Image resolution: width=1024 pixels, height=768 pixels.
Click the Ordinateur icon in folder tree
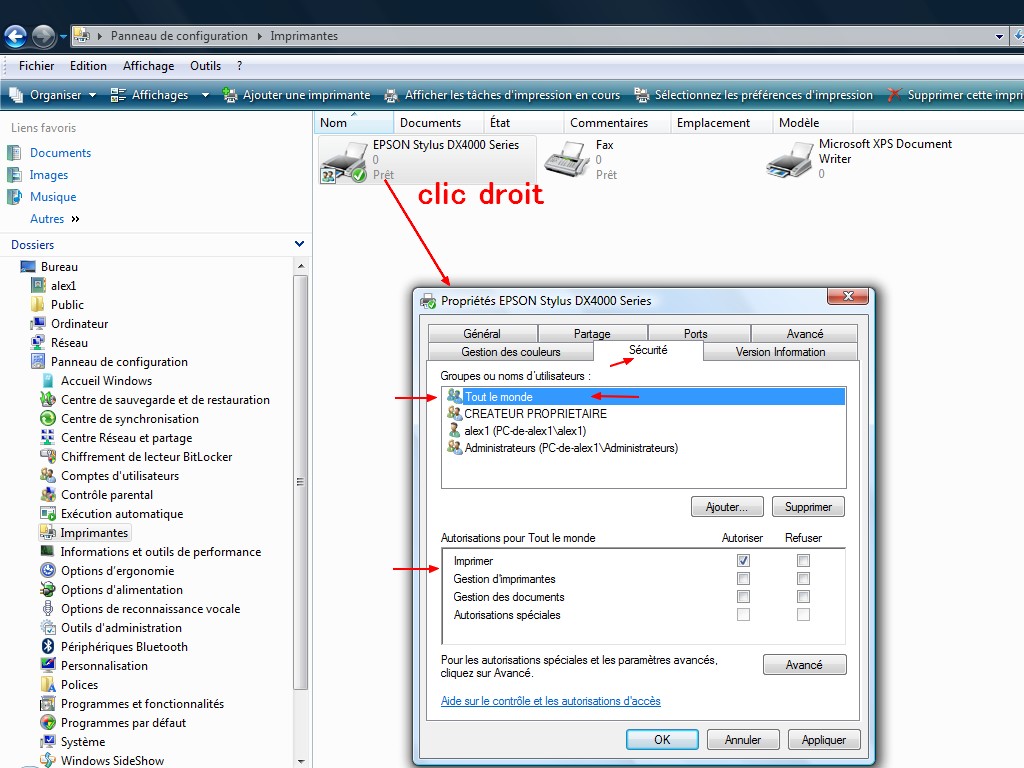click(x=38, y=323)
